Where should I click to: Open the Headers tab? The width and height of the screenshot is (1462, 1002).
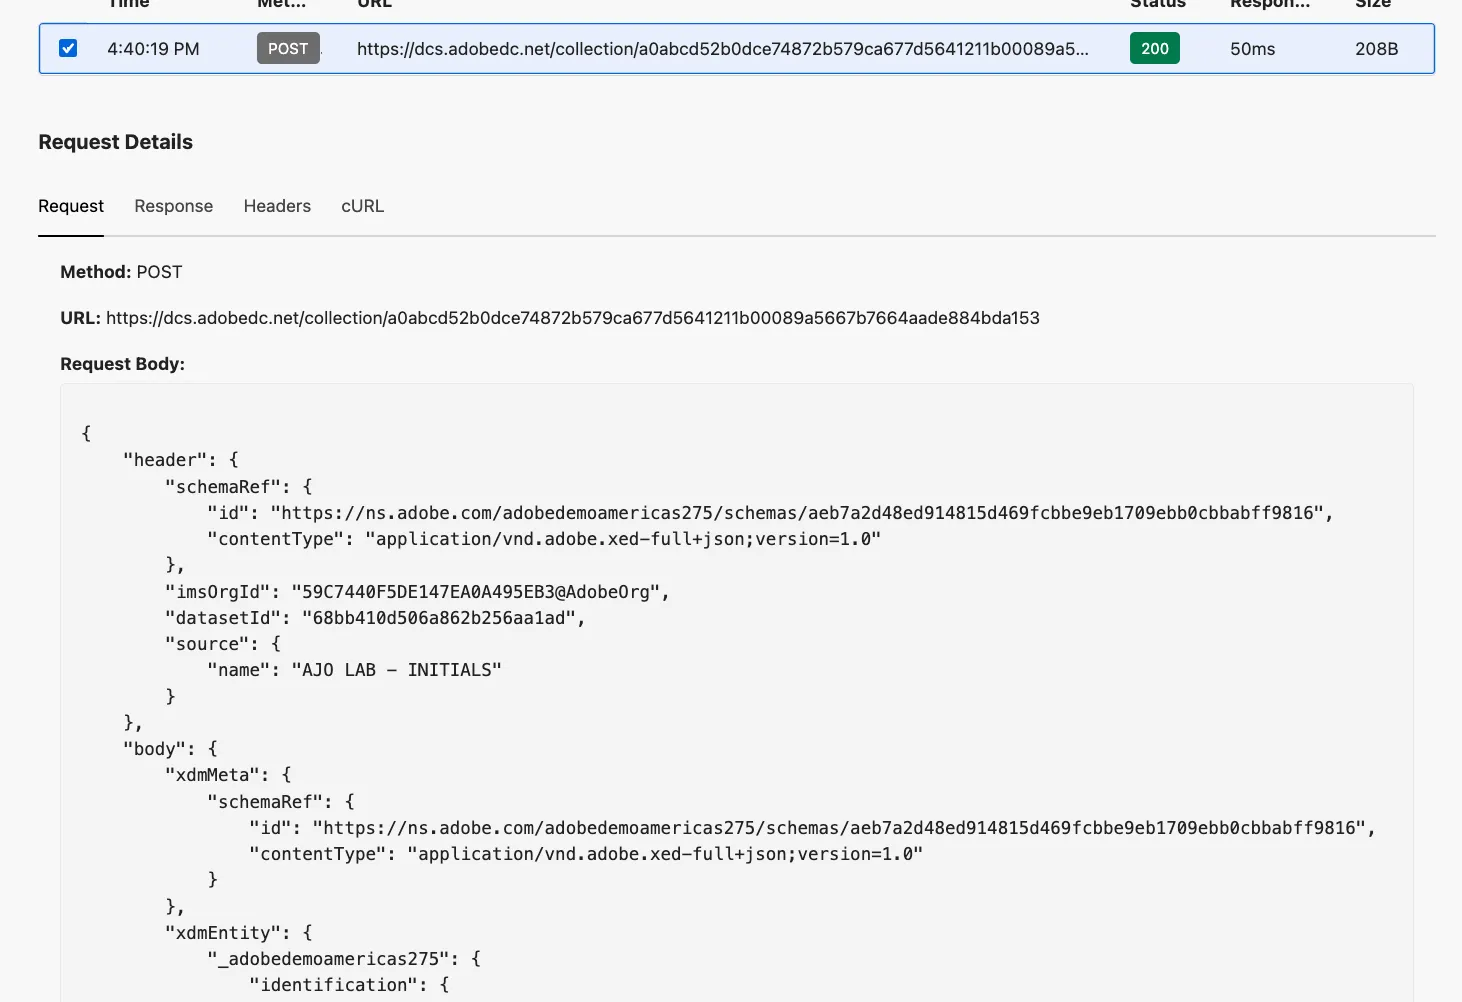tap(277, 206)
